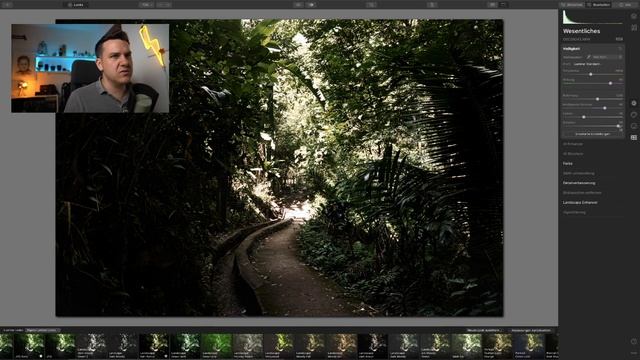Click the histogram at top of panel
Screen dimensions: 640x360
click(592, 18)
